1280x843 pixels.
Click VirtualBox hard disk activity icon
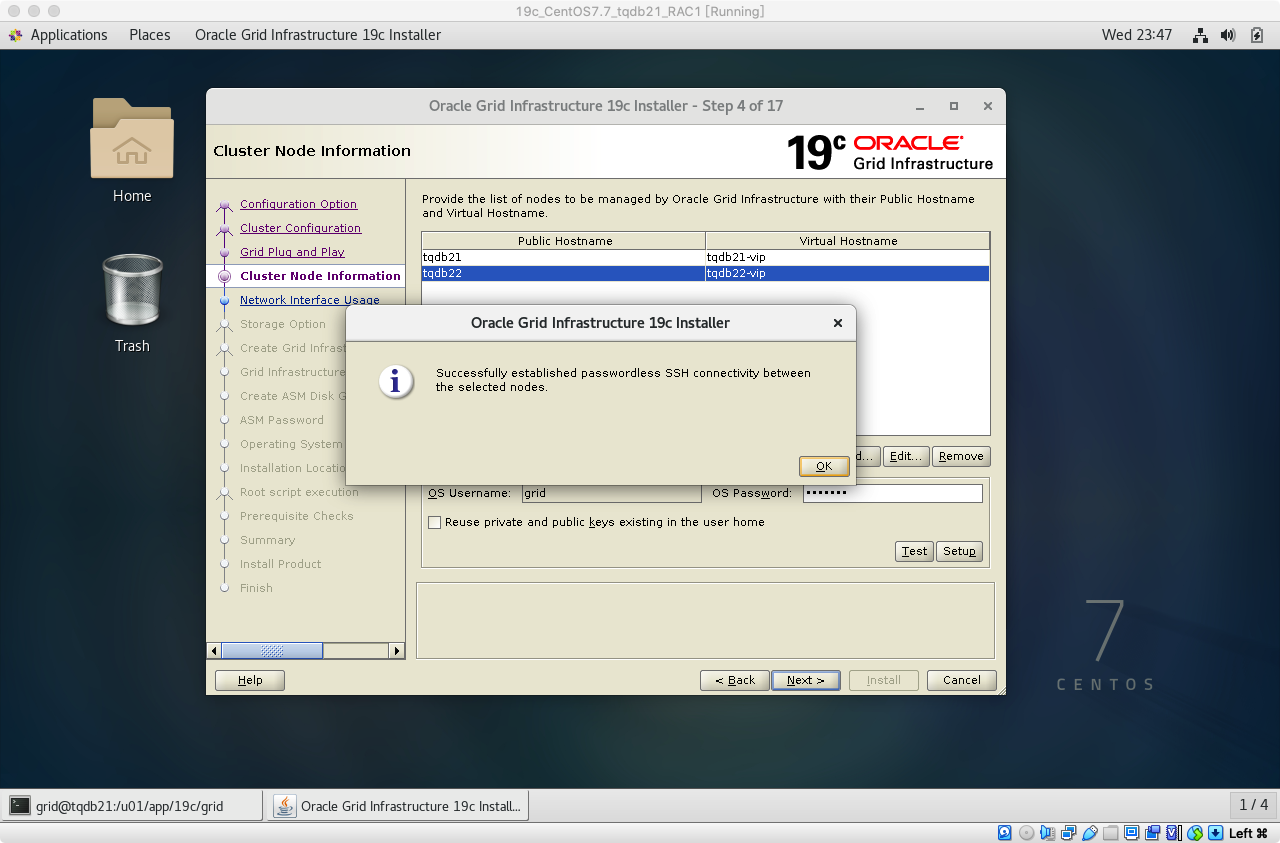coord(1005,833)
